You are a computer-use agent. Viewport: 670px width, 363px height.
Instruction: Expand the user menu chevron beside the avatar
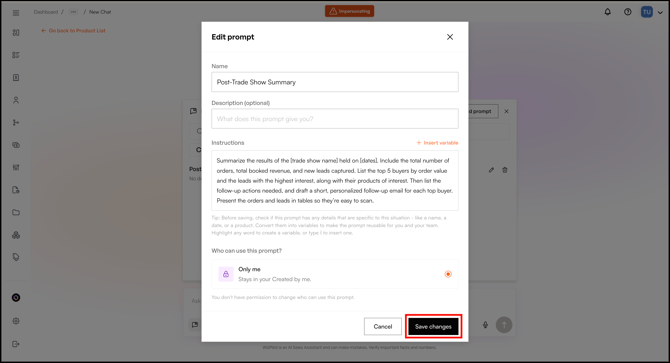(x=660, y=13)
